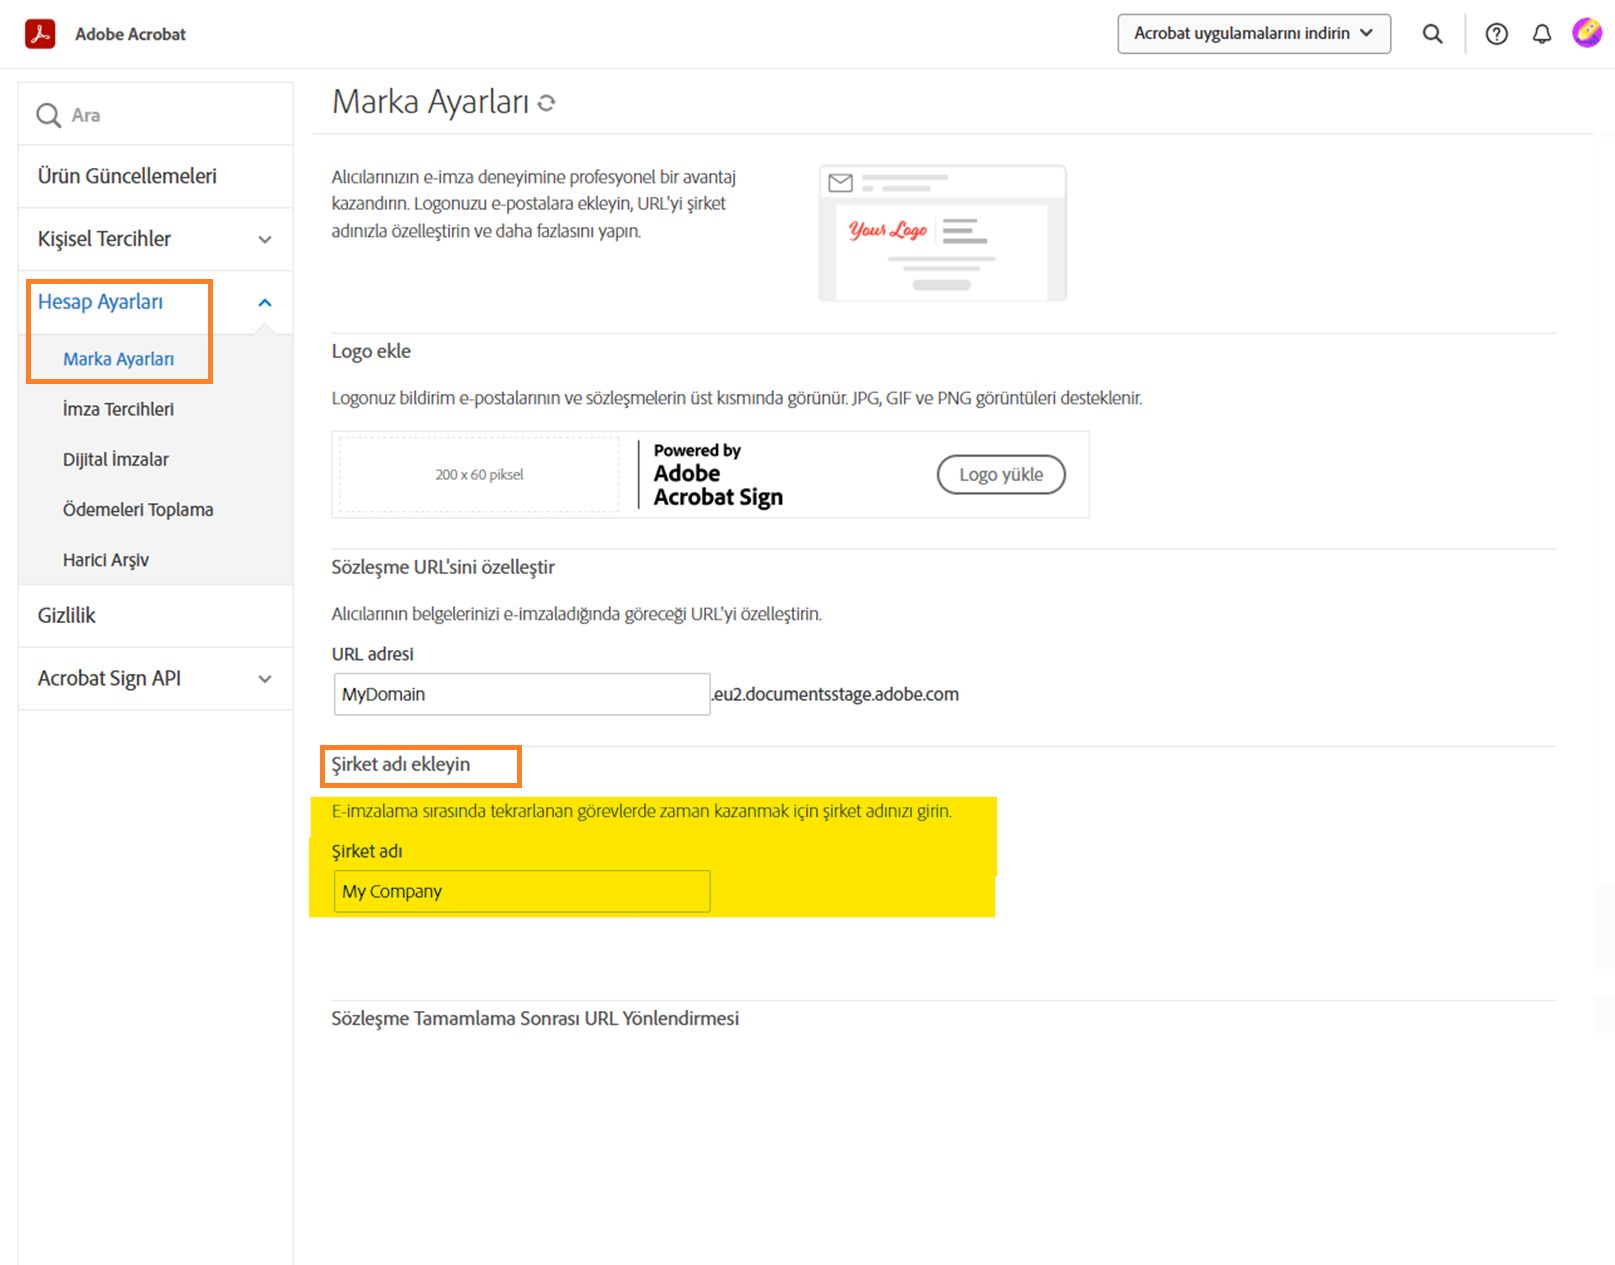The width and height of the screenshot is (1615, 1265).
Task: Click the Şirket adı My Company field
Action: click(x=522, y=891)
